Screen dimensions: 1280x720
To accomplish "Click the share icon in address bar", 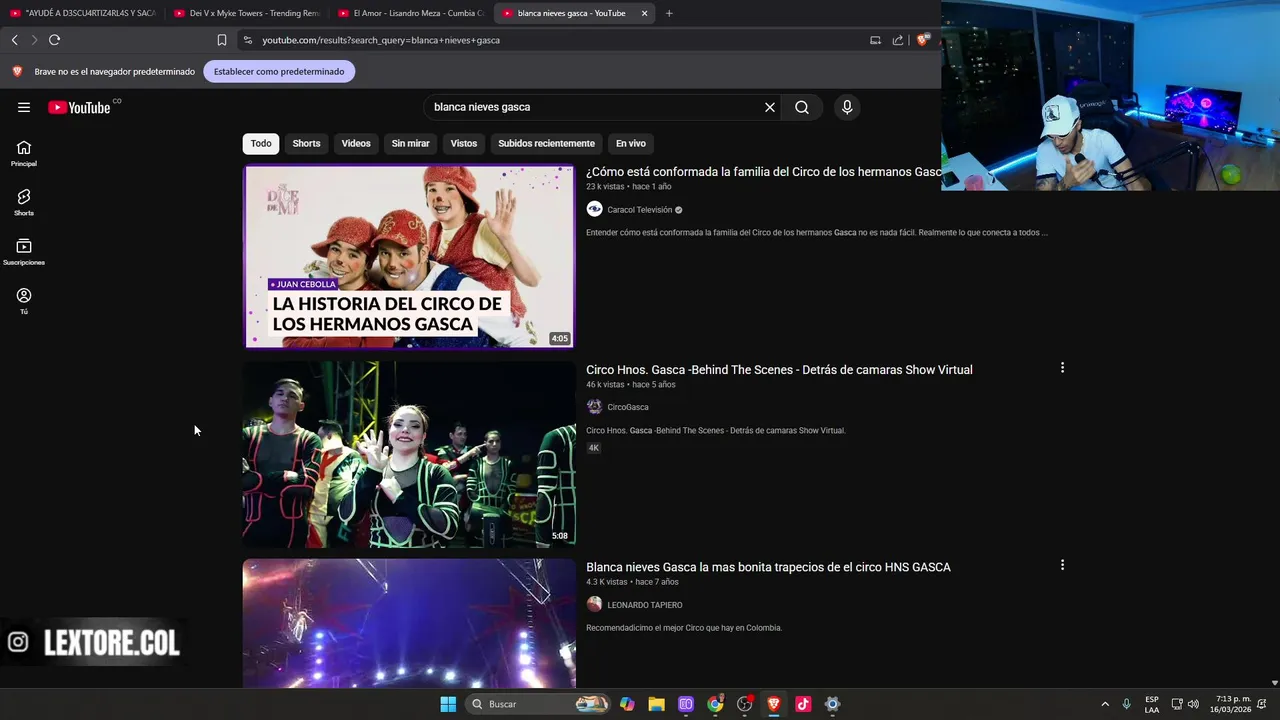I will (x=897, y=40).
